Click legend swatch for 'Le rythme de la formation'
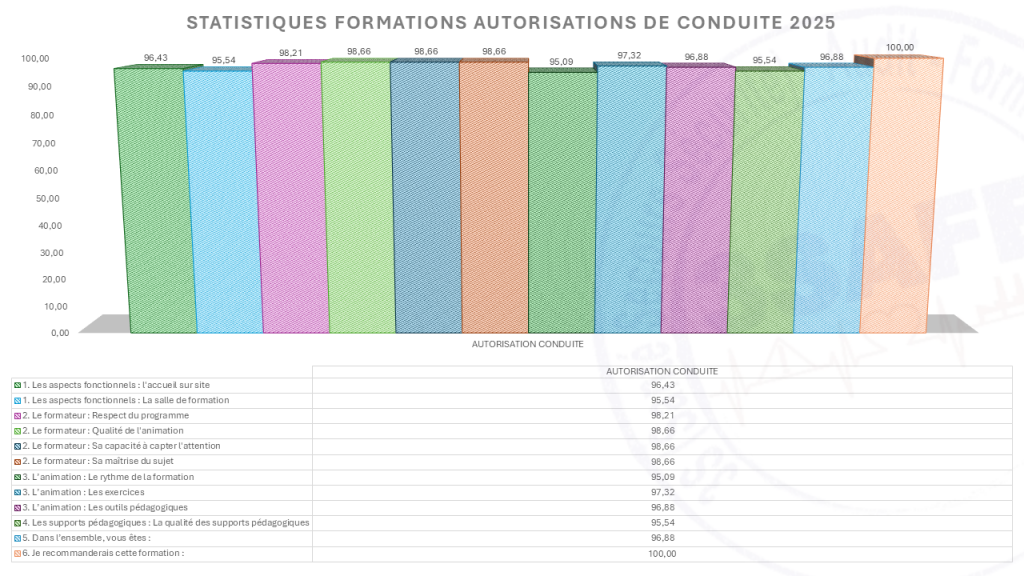Viewport: 1024px width, 576px height. [18, 477]
